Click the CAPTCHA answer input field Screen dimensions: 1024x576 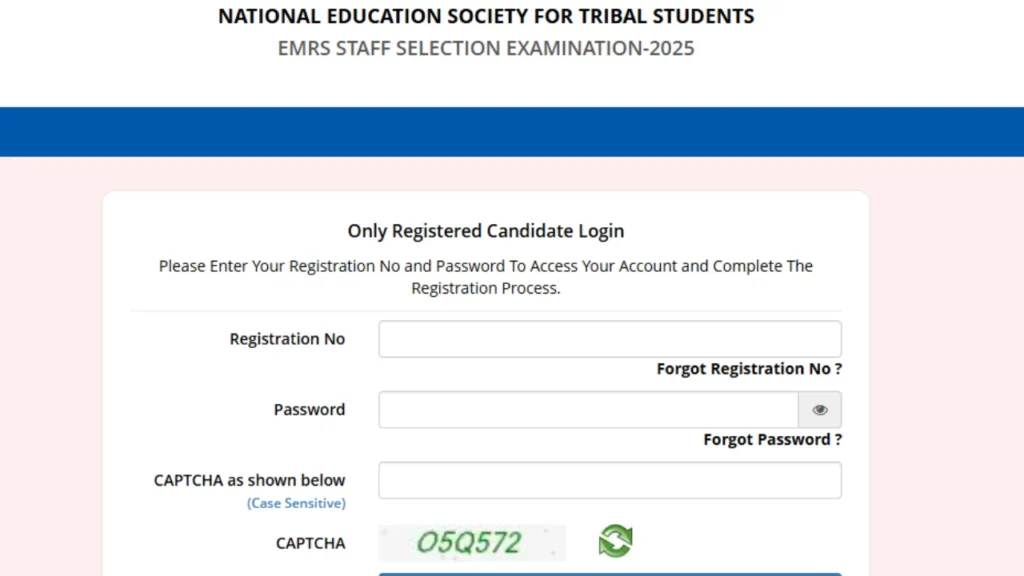pos(609,480)
